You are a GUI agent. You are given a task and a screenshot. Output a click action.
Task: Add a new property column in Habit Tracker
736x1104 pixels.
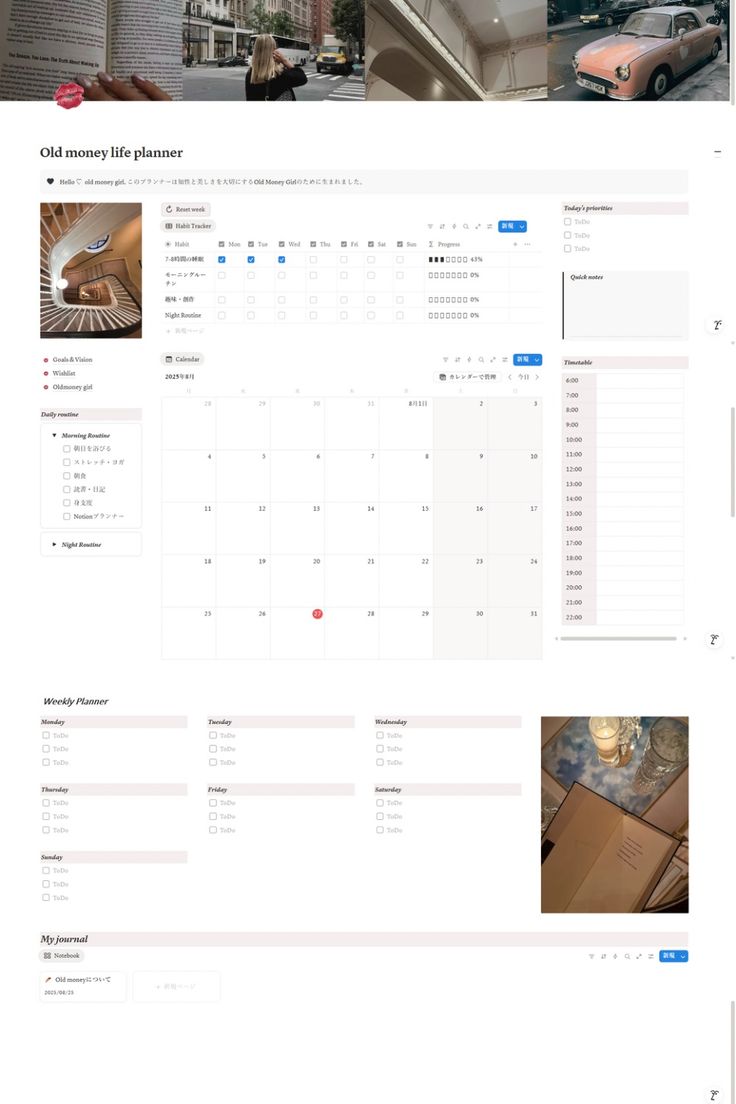coord(516,244)
